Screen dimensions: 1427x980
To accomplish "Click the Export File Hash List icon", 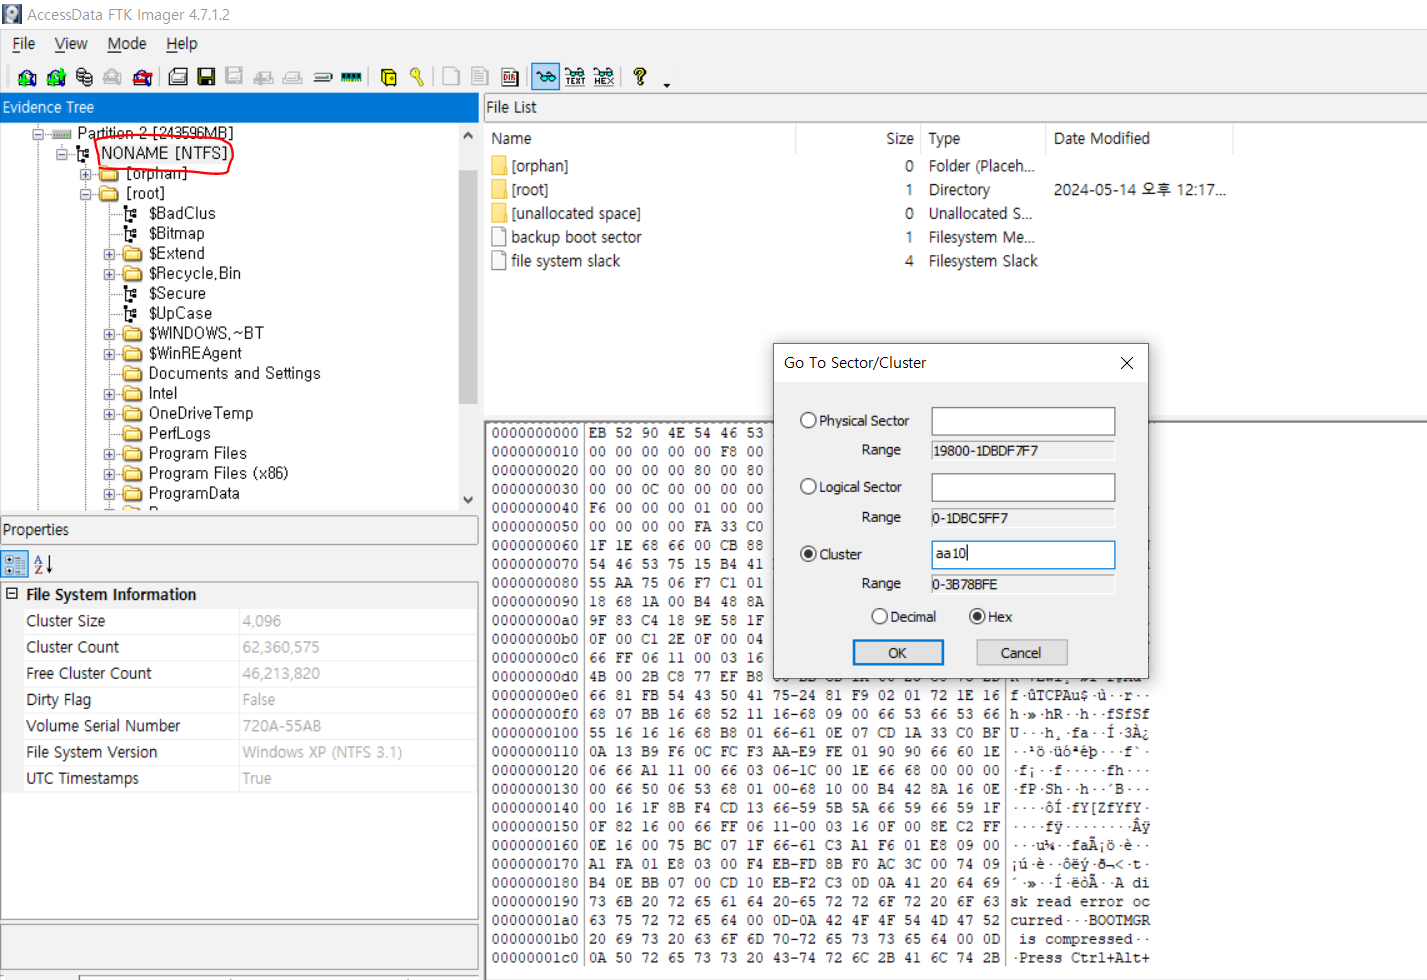I will pos(481,77).
